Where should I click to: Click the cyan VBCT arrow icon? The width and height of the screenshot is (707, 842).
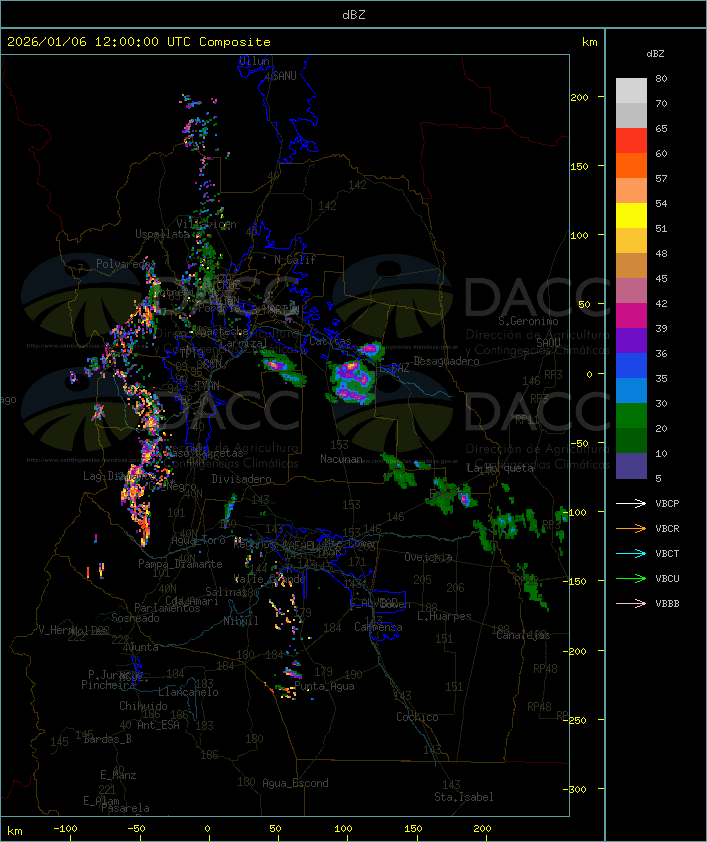point(632,554)
